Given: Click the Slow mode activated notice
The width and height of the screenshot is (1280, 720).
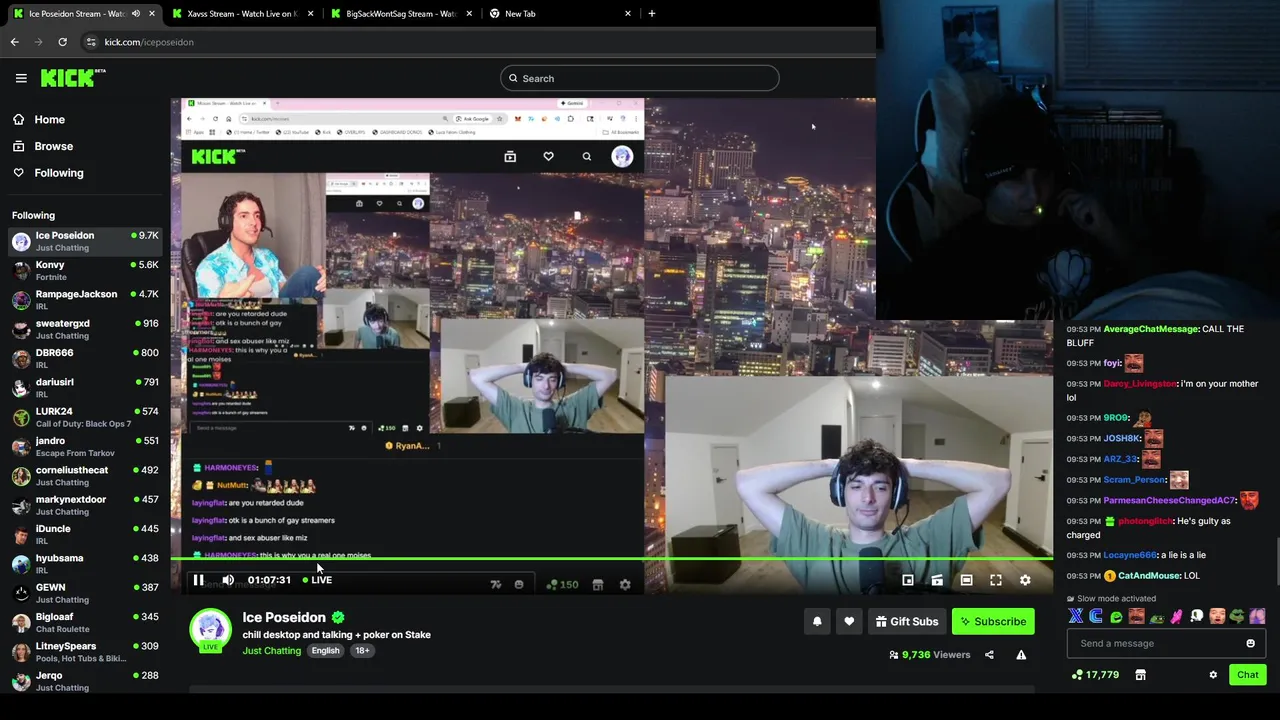Looking at the screenshot, I should click(1111, 599).
